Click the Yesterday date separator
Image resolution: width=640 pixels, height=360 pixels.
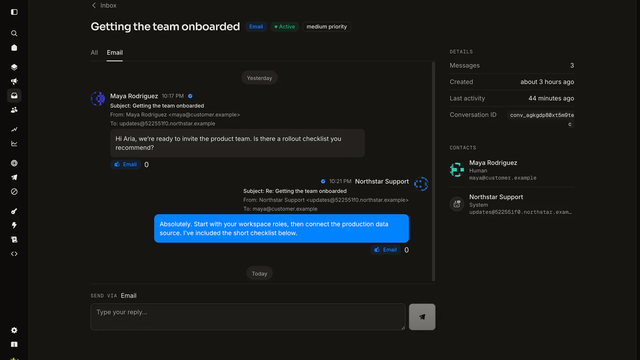[x=259, y=78]
